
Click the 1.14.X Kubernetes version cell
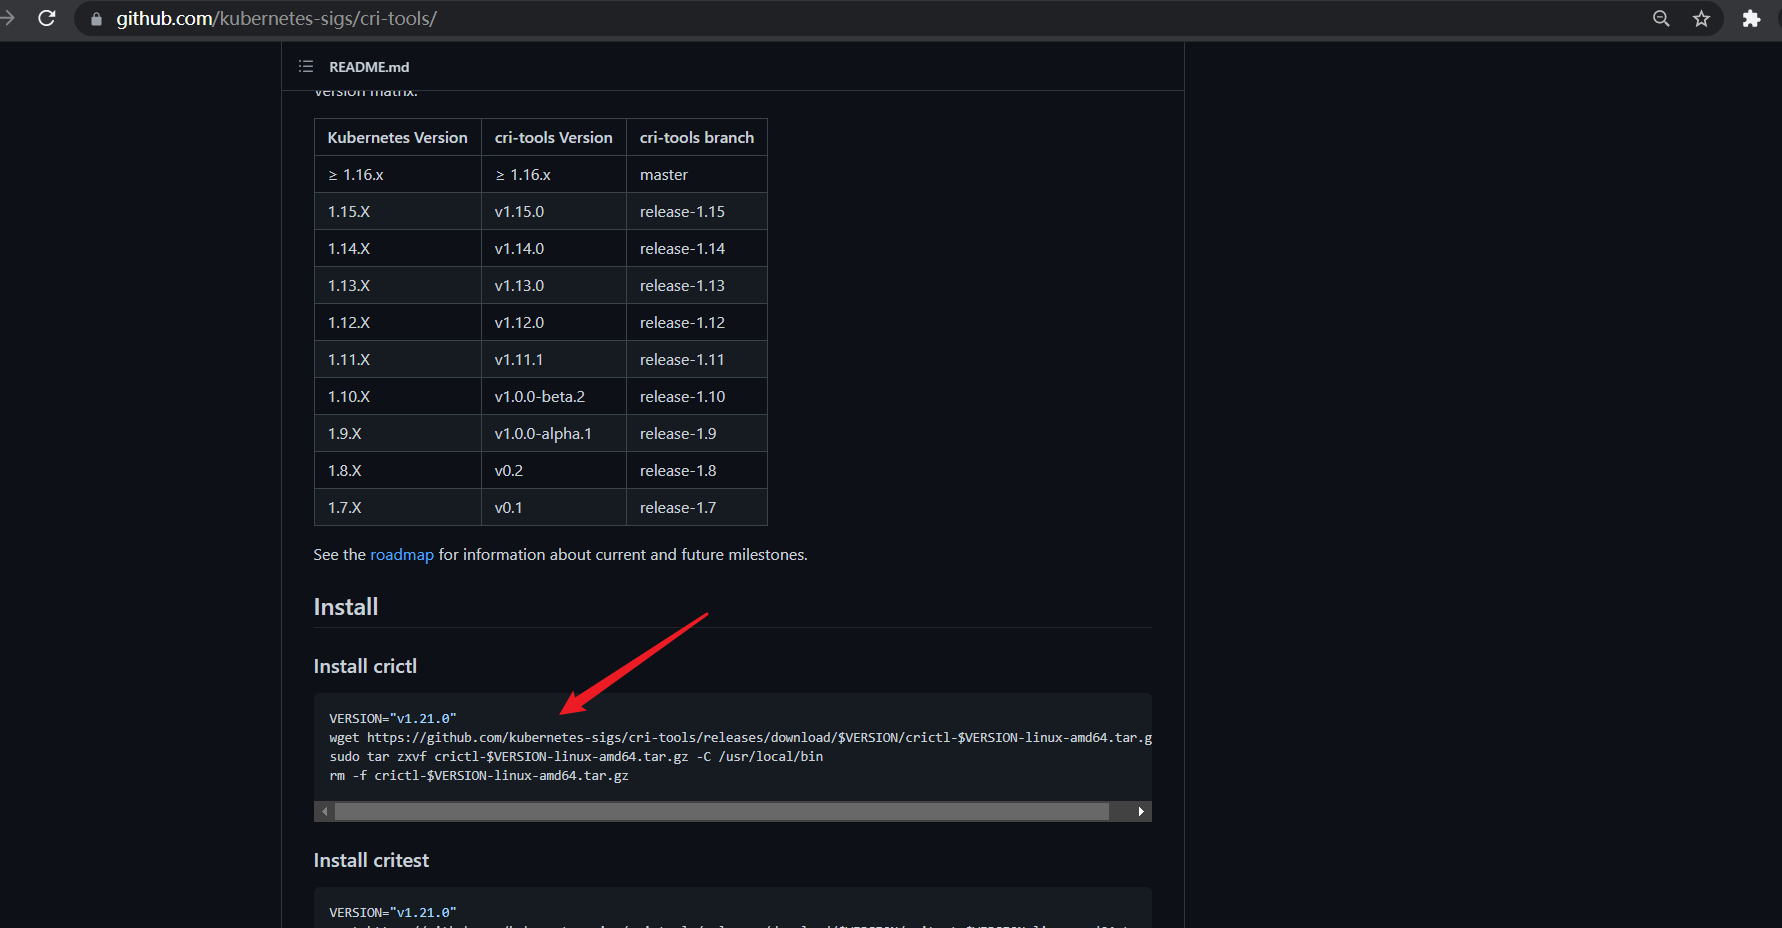pyautogui.click(x=398, y=248)
